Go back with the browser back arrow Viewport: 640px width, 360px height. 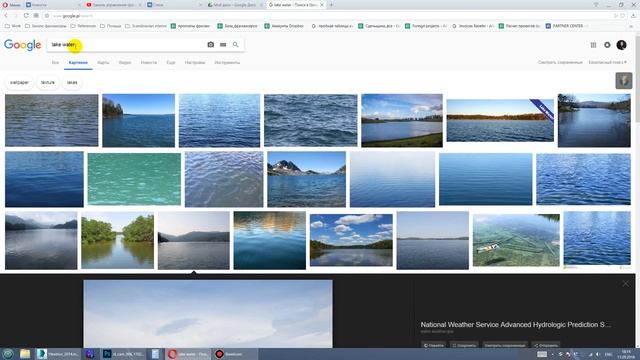pyautogui.click(x=6, y=16)
